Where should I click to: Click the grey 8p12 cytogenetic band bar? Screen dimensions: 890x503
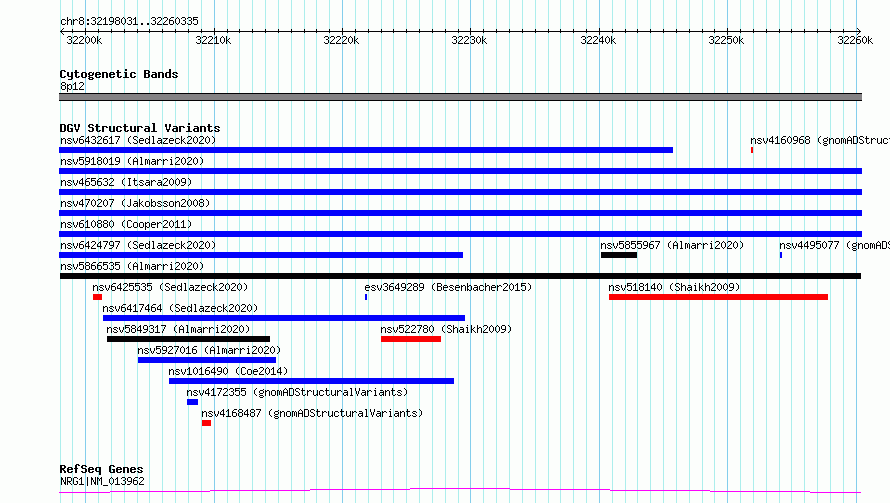(460, 97)
